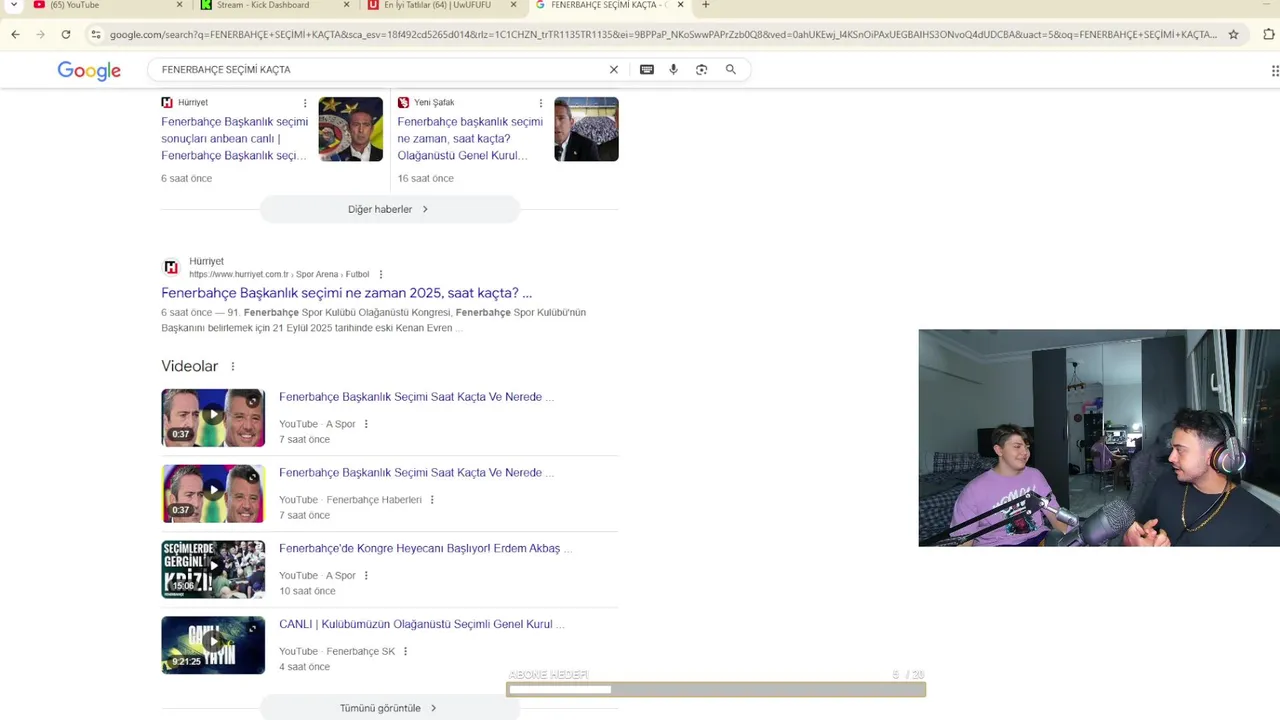
Task: Bookmark this page with the star icon
Action: coord(1233,34)
